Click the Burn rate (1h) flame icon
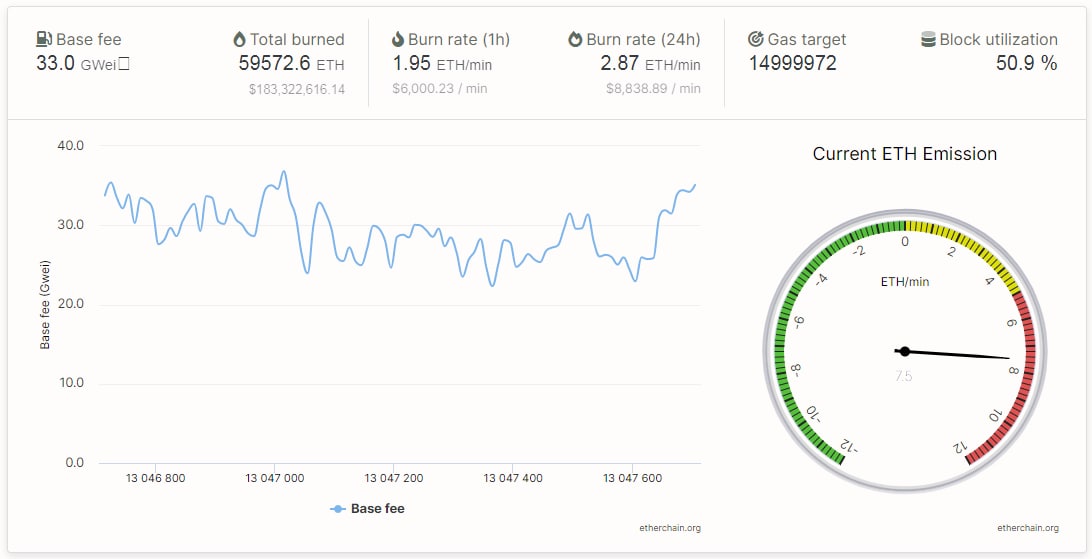The image size is (1092, 559). click(x=398, y=40)
